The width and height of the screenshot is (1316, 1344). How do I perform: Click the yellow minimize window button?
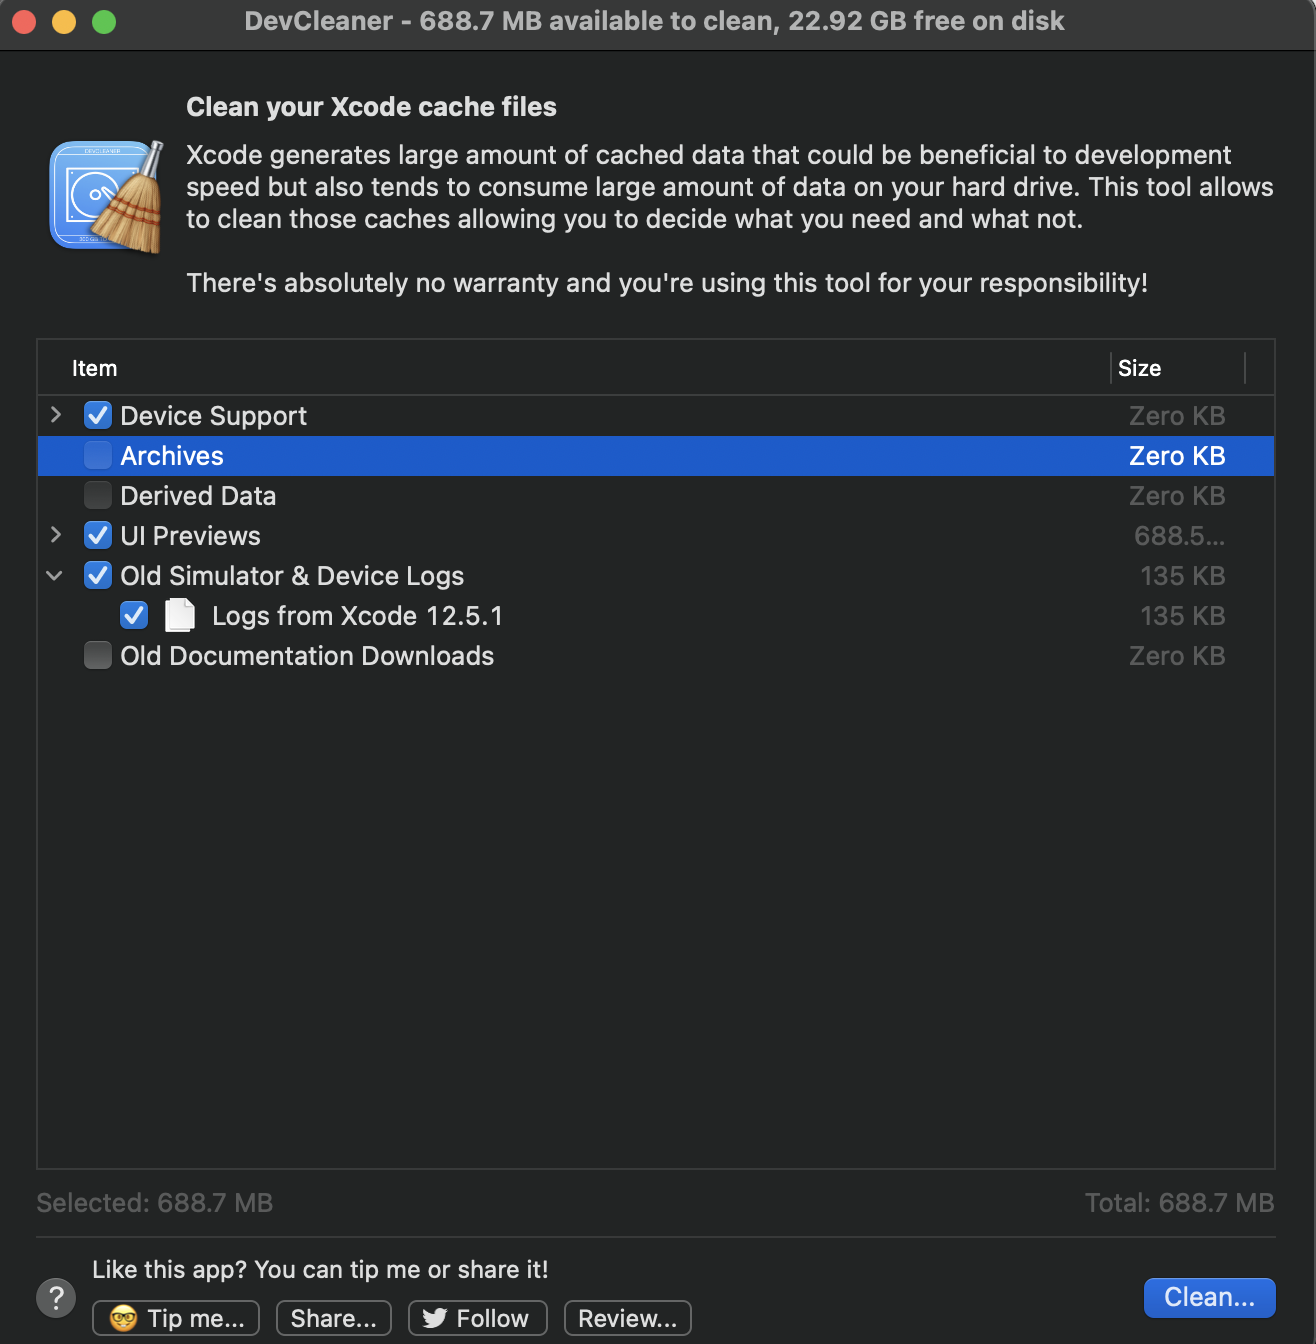tap(64, 21)
